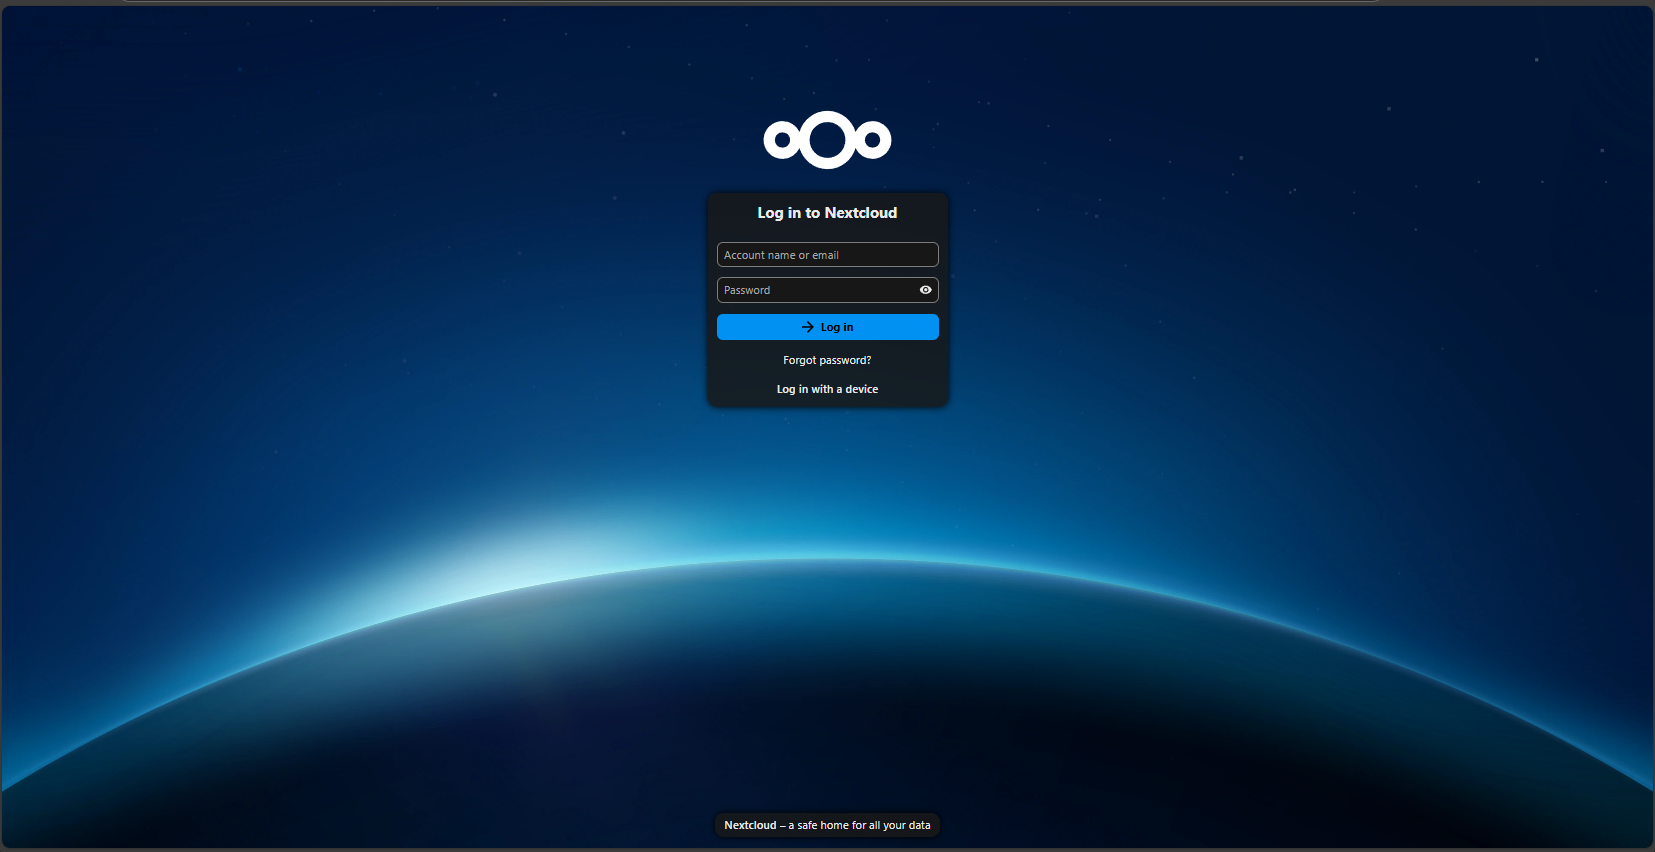Click the "Log in" text label on button
The width and height of the screenshot is (1655, 852).
point(837,327)
